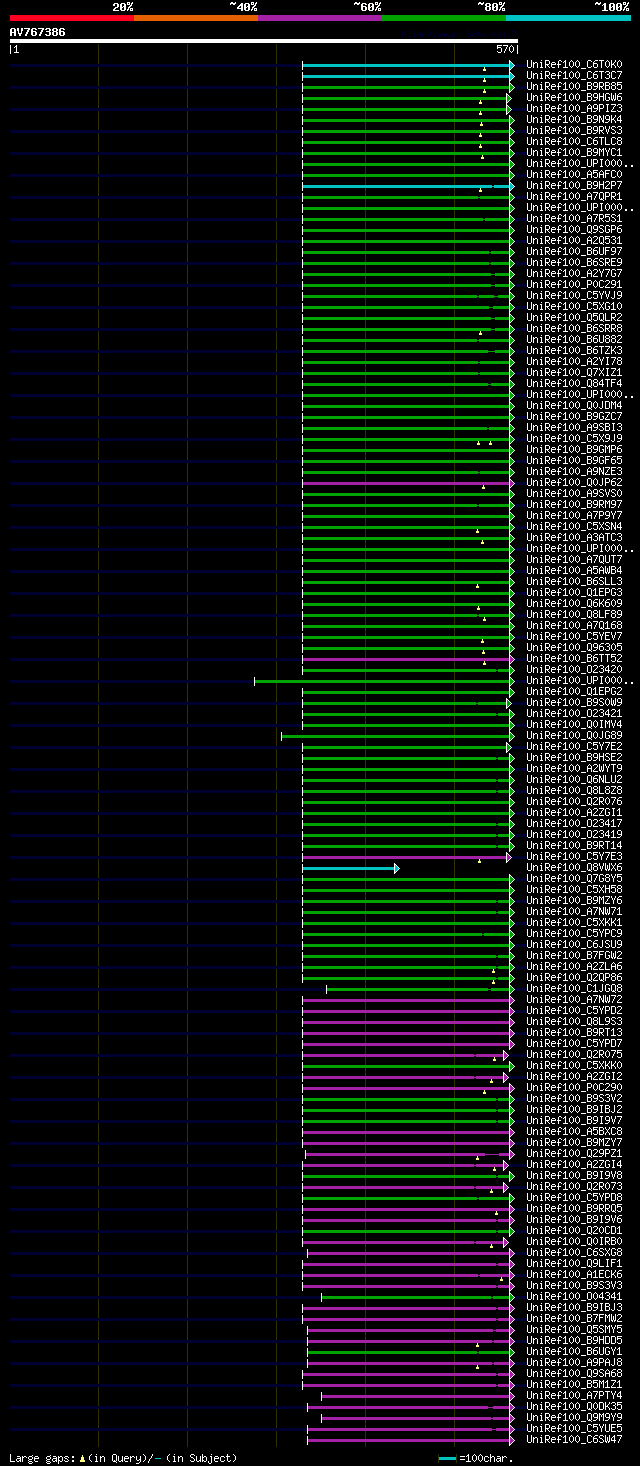640x1466 pixels.
Task: Click label UniRef100_A7PTY4
Action: [x=574, y=1396]
